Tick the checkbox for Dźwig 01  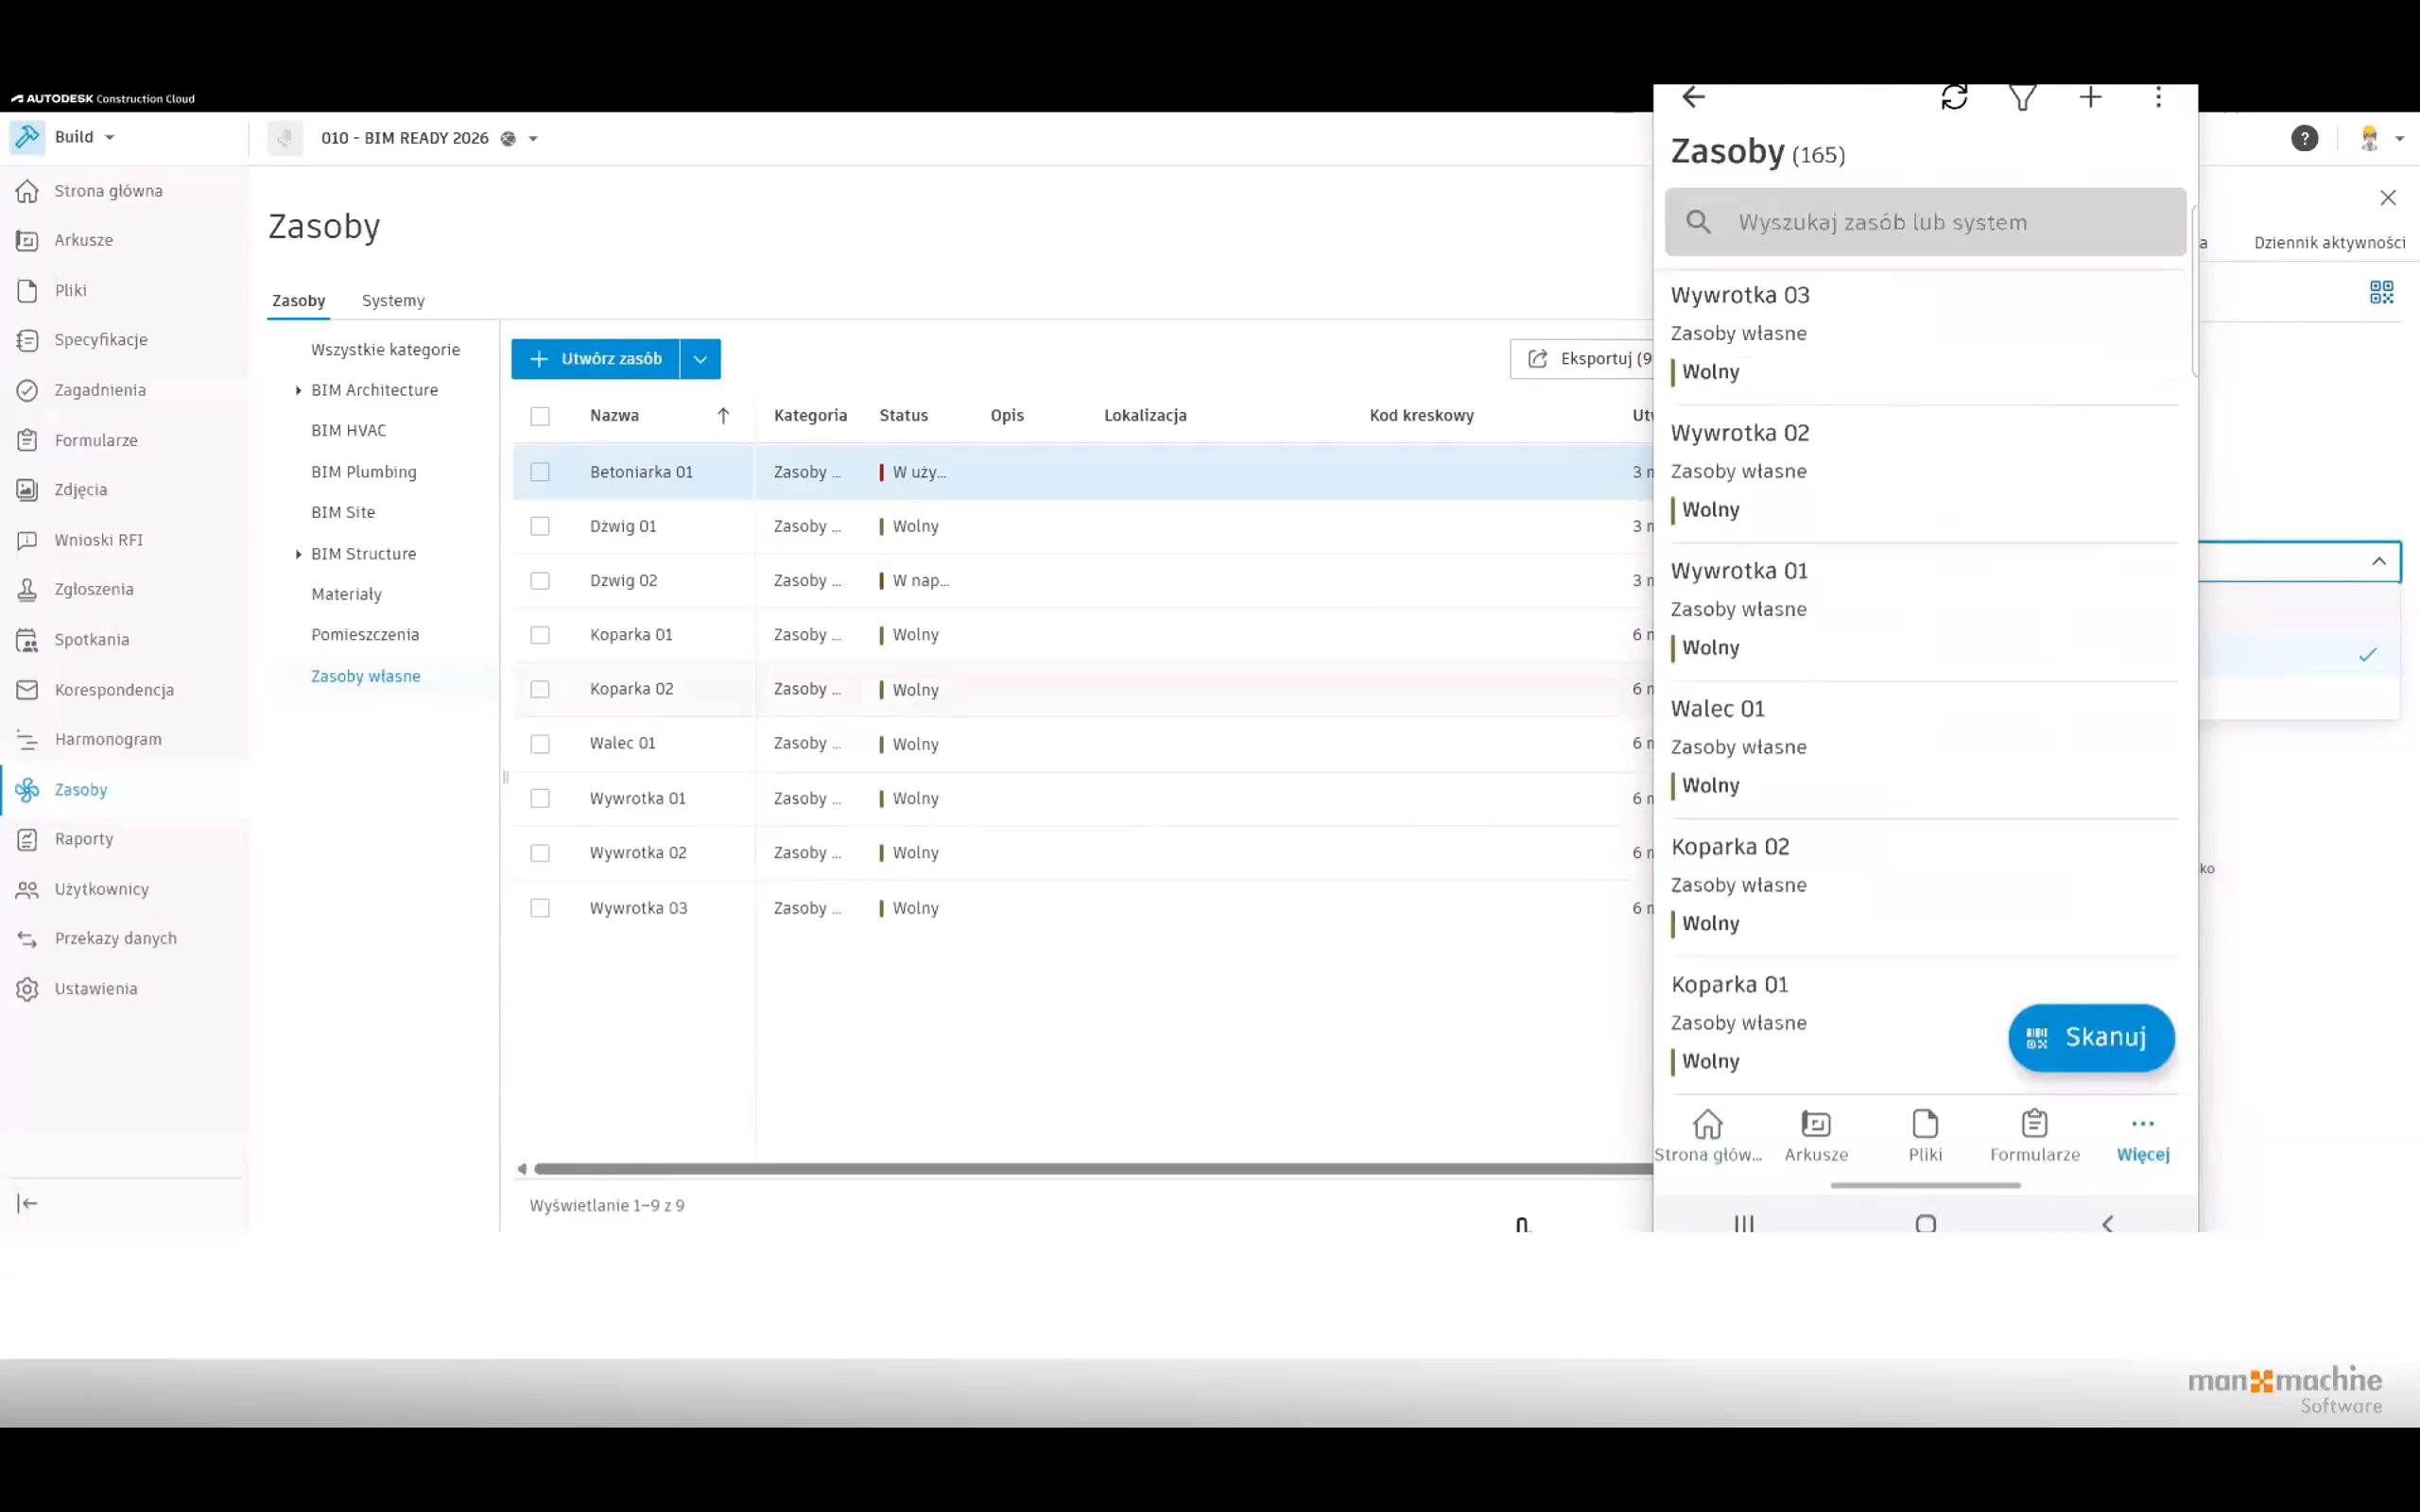540,526
